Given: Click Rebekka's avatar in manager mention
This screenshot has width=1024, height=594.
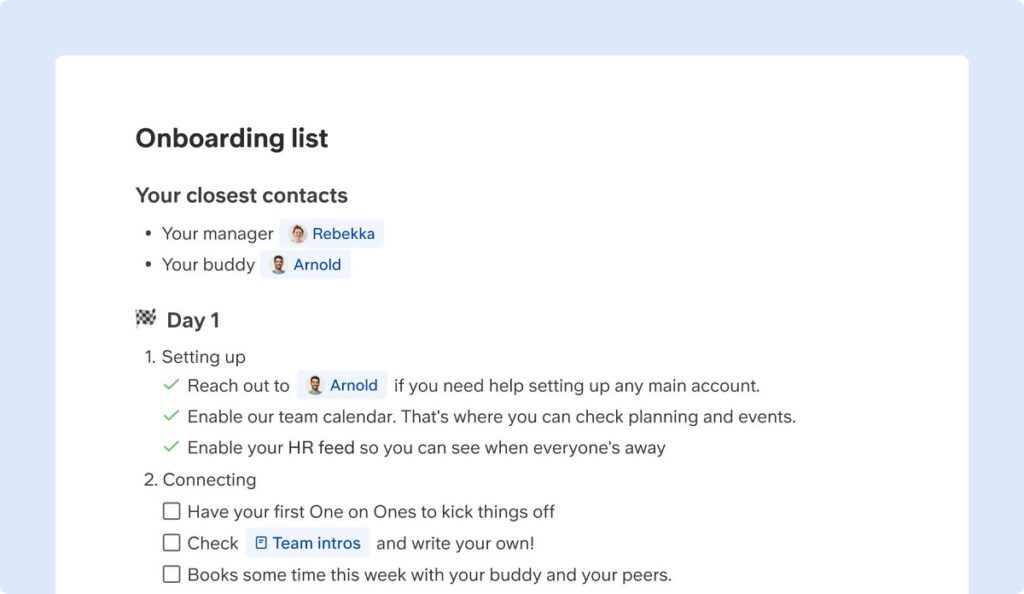Looking at the screenshot, I should [297, 234].
